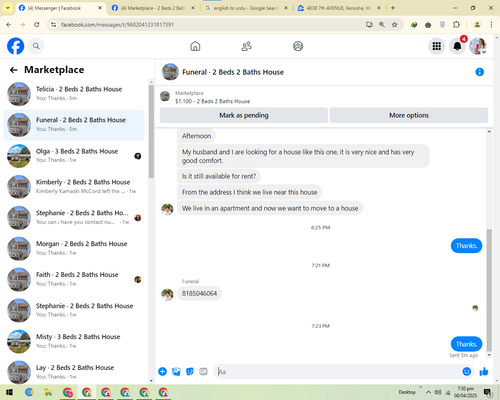
Task: Click the chat messages scrollbar
Action: [489, 290]
